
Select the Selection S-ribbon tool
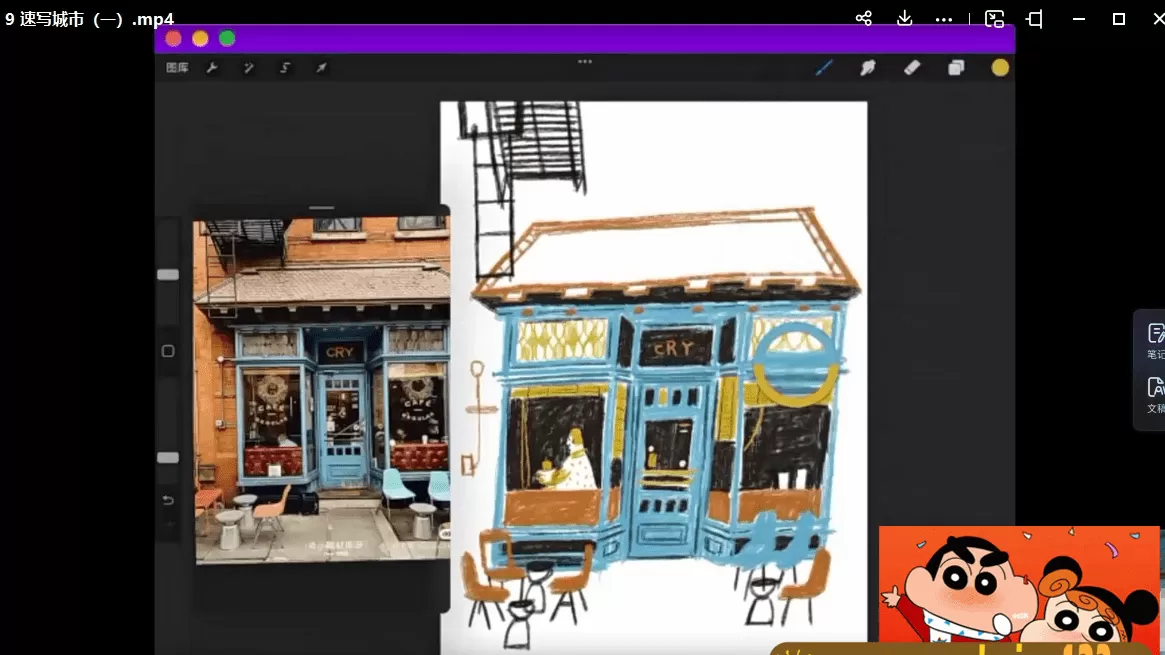(x=285, y=68)
